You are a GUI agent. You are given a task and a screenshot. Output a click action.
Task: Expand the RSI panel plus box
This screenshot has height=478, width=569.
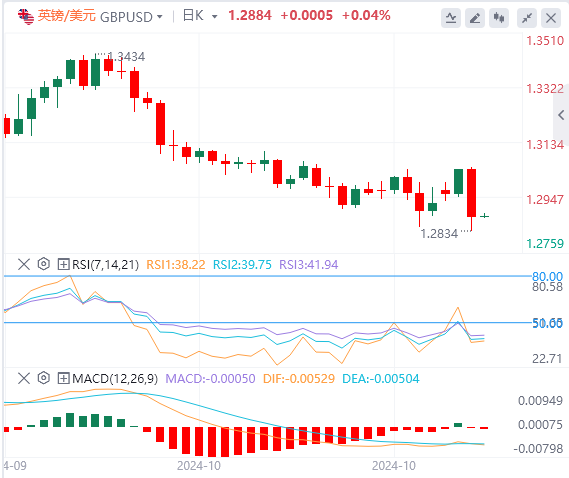click(x=64, y=264)
